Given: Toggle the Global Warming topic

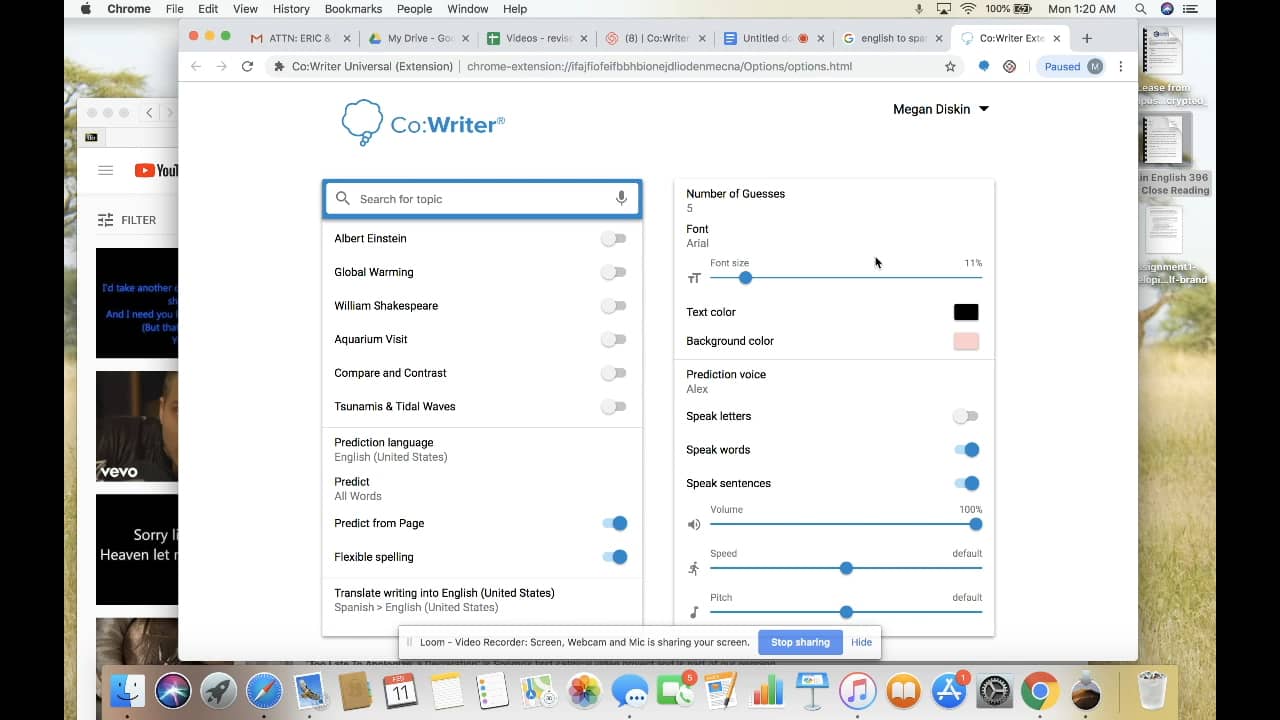Looking at the screenshot, I should click(x=614, y=272).
